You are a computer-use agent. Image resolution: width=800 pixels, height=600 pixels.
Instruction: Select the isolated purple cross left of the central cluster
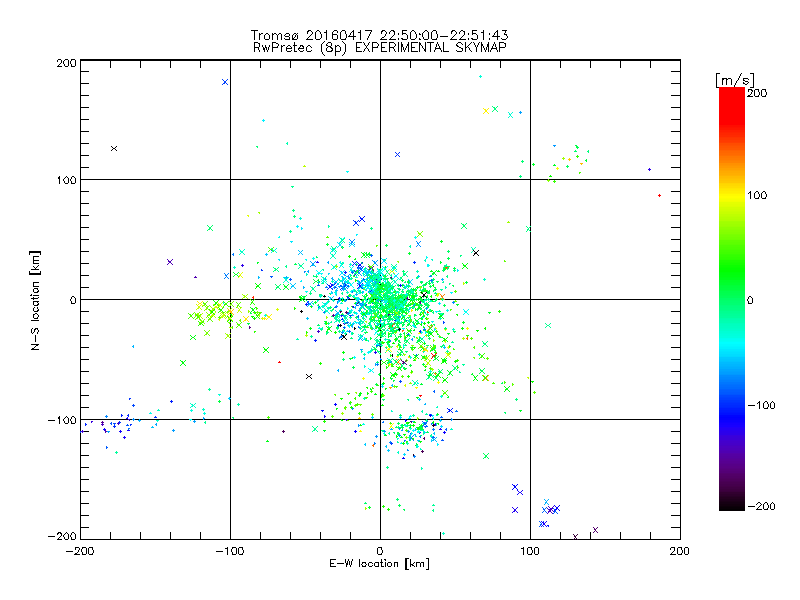[x=170, y=262]
